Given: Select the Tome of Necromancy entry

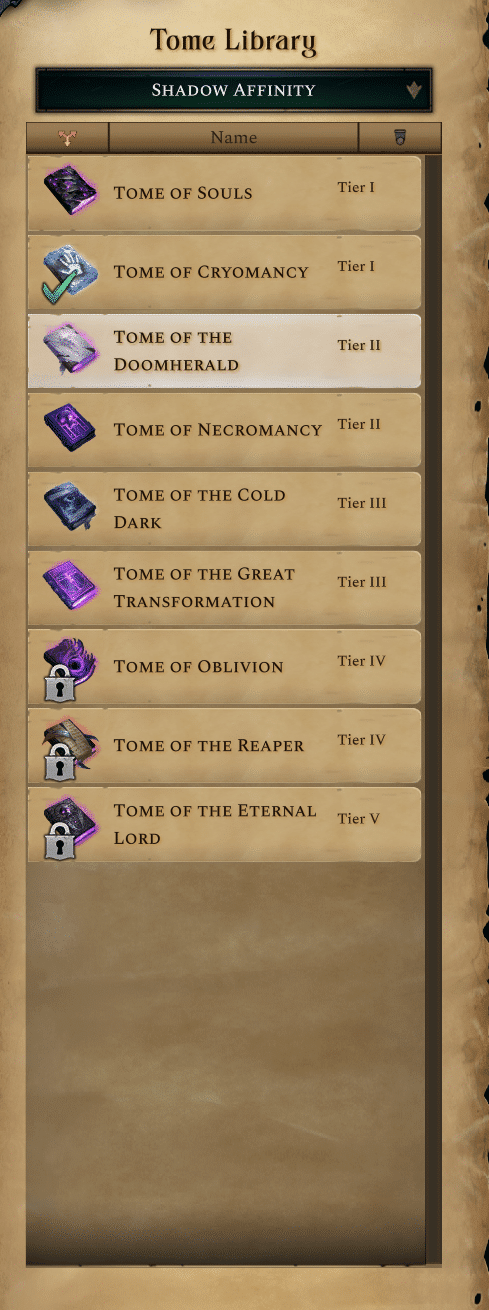Looking at the screenshot, I should click(224, 430).
